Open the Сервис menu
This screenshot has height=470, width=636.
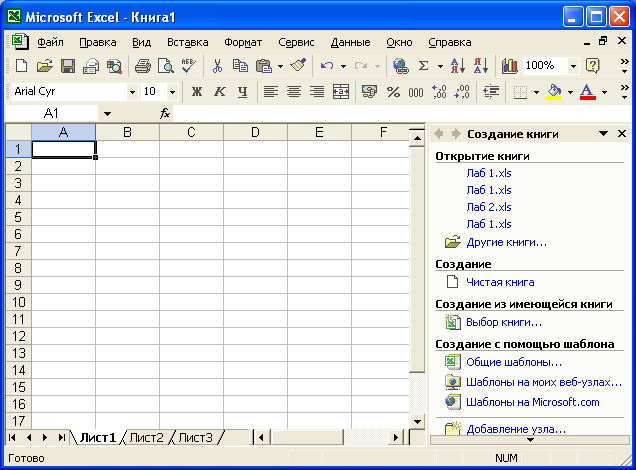pyautogui.click(x=296, y=42)
